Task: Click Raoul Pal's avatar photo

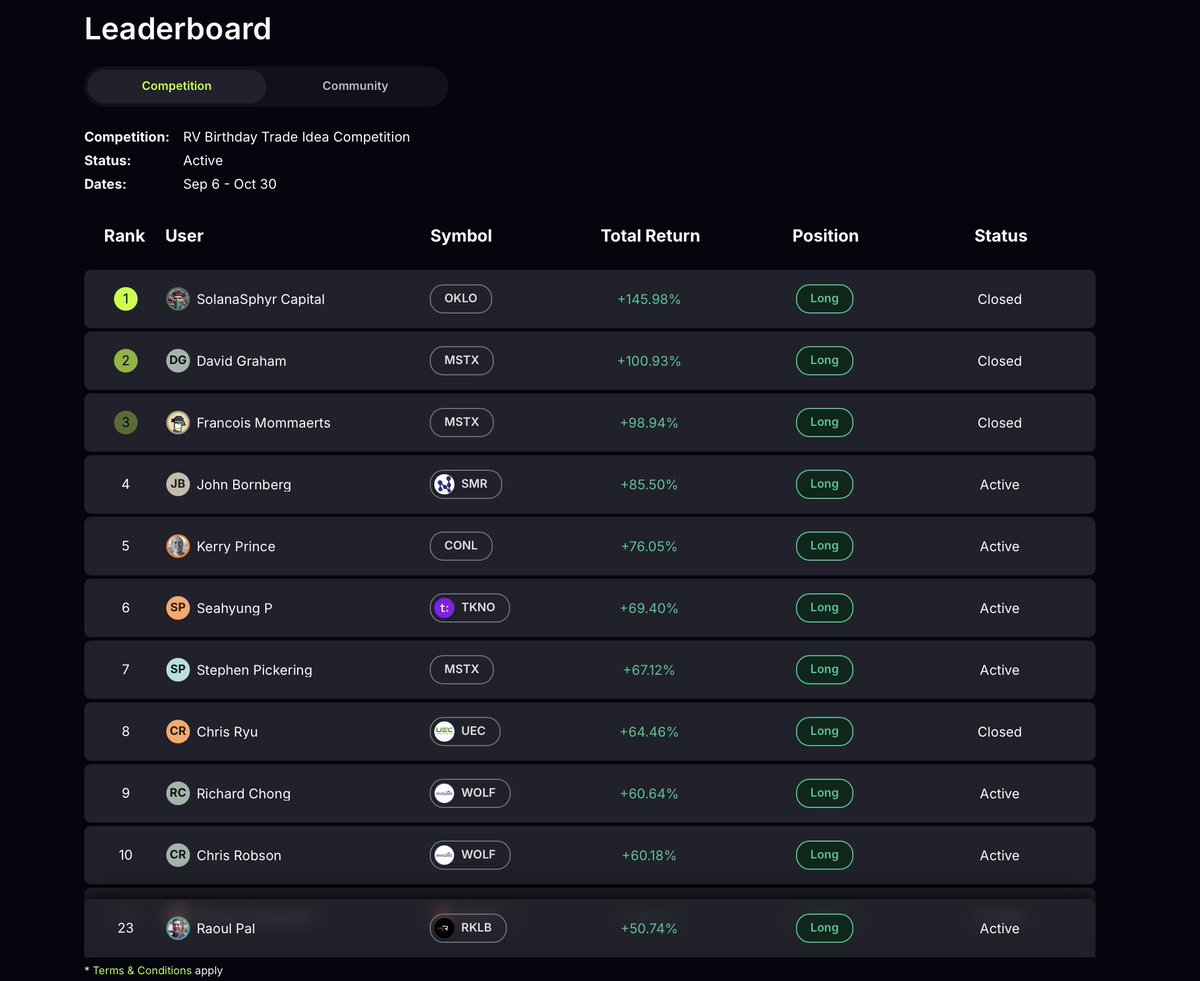Action: point(178,928)
